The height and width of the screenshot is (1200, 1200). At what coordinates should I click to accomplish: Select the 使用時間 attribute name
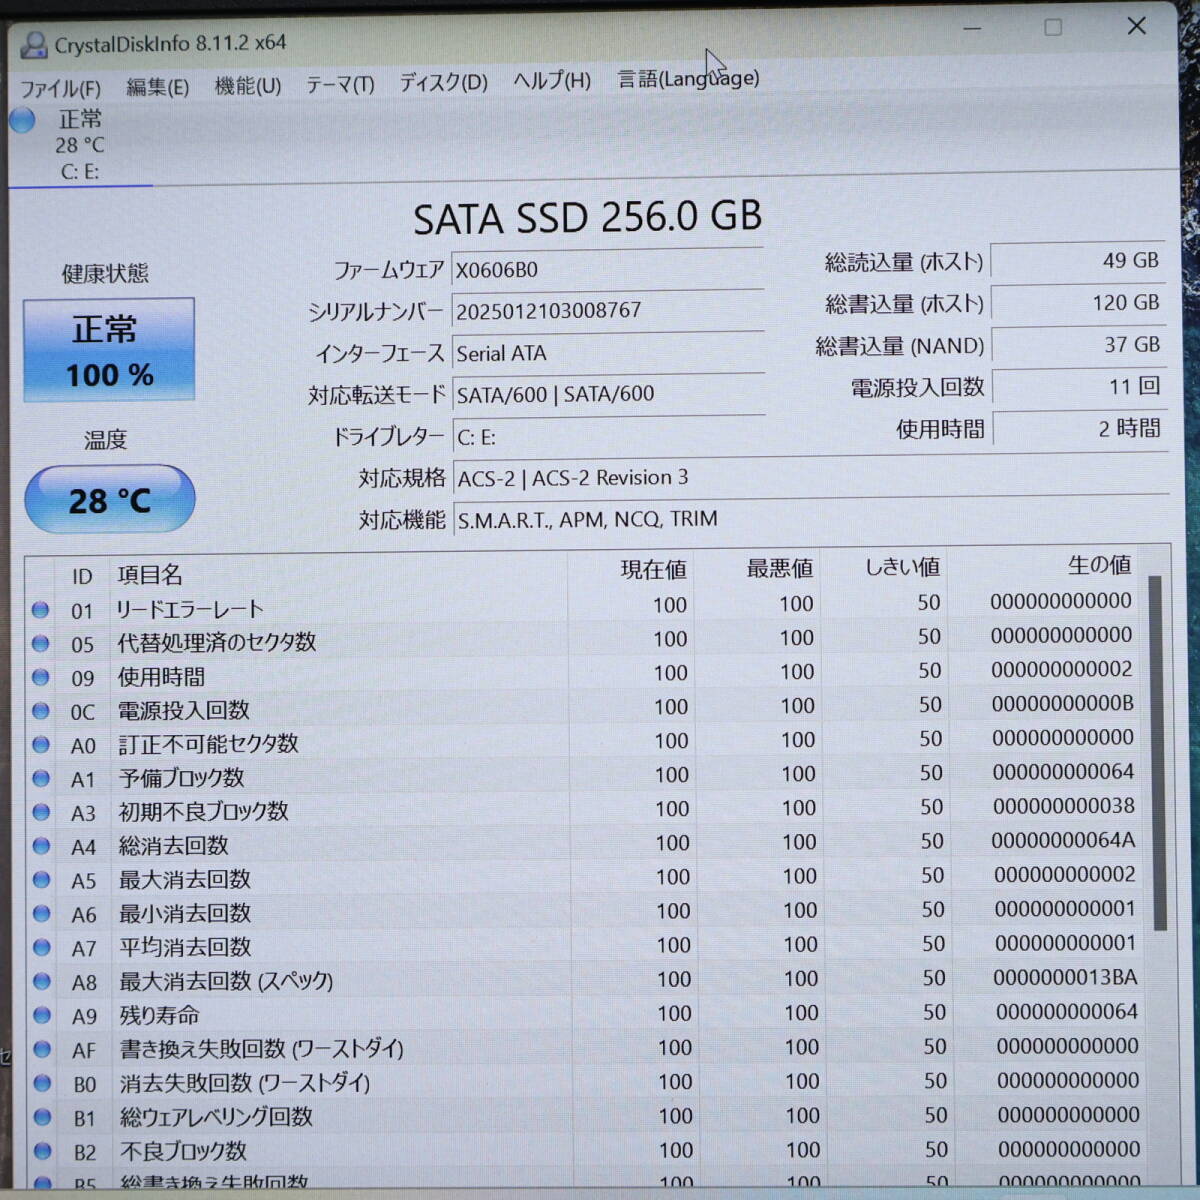(161, 677)
